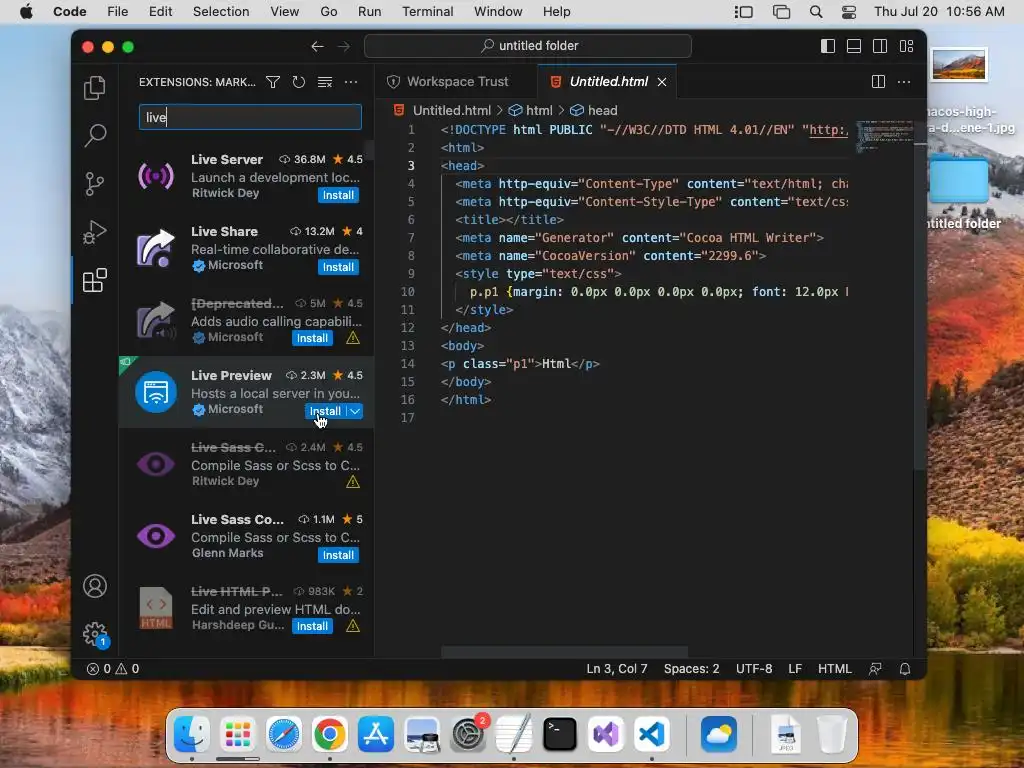Viewport: 1024px width, 768px height.
Task: Close the Untitled.html tab
Action: tap(662, 82)
